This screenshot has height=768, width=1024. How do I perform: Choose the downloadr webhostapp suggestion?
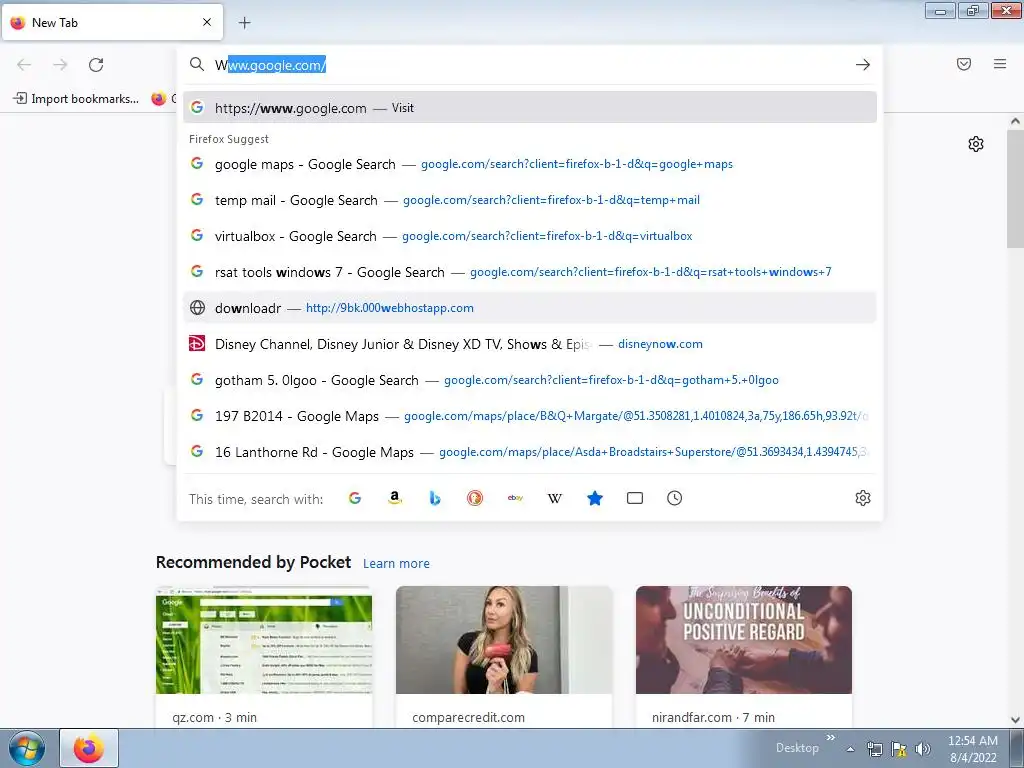coord(530,308)
